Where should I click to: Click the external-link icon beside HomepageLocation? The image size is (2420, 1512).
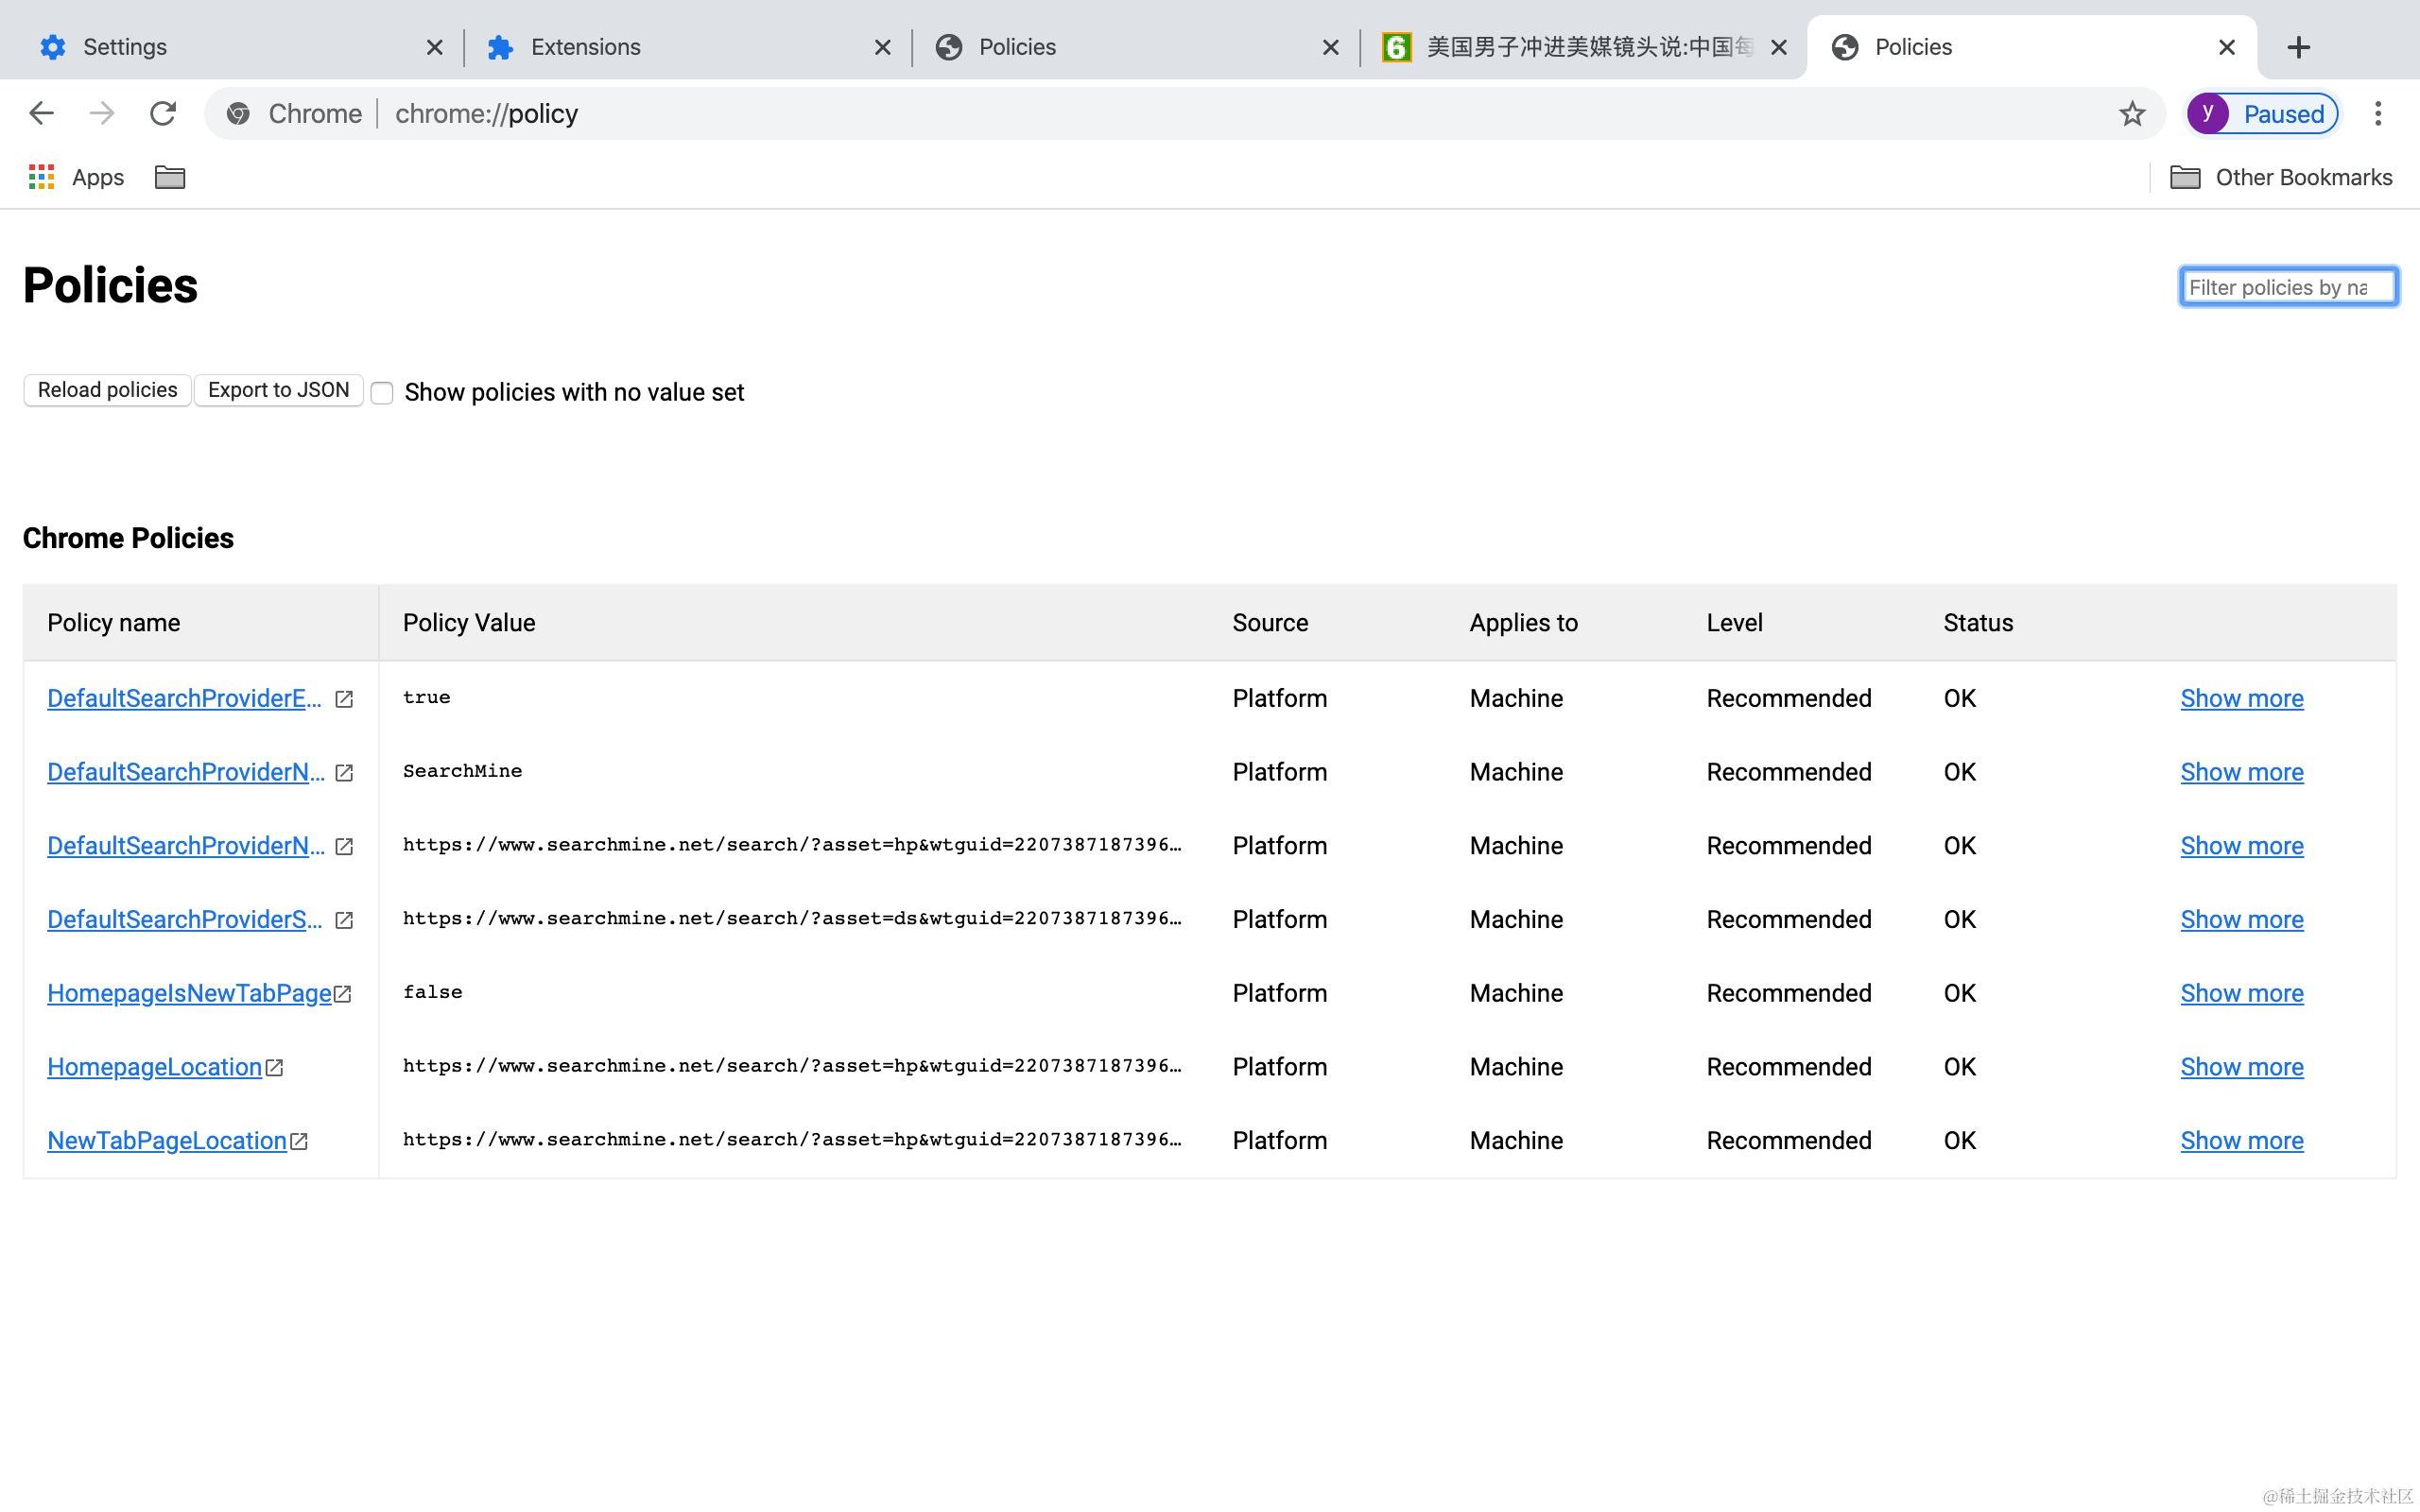[274, 1068]
